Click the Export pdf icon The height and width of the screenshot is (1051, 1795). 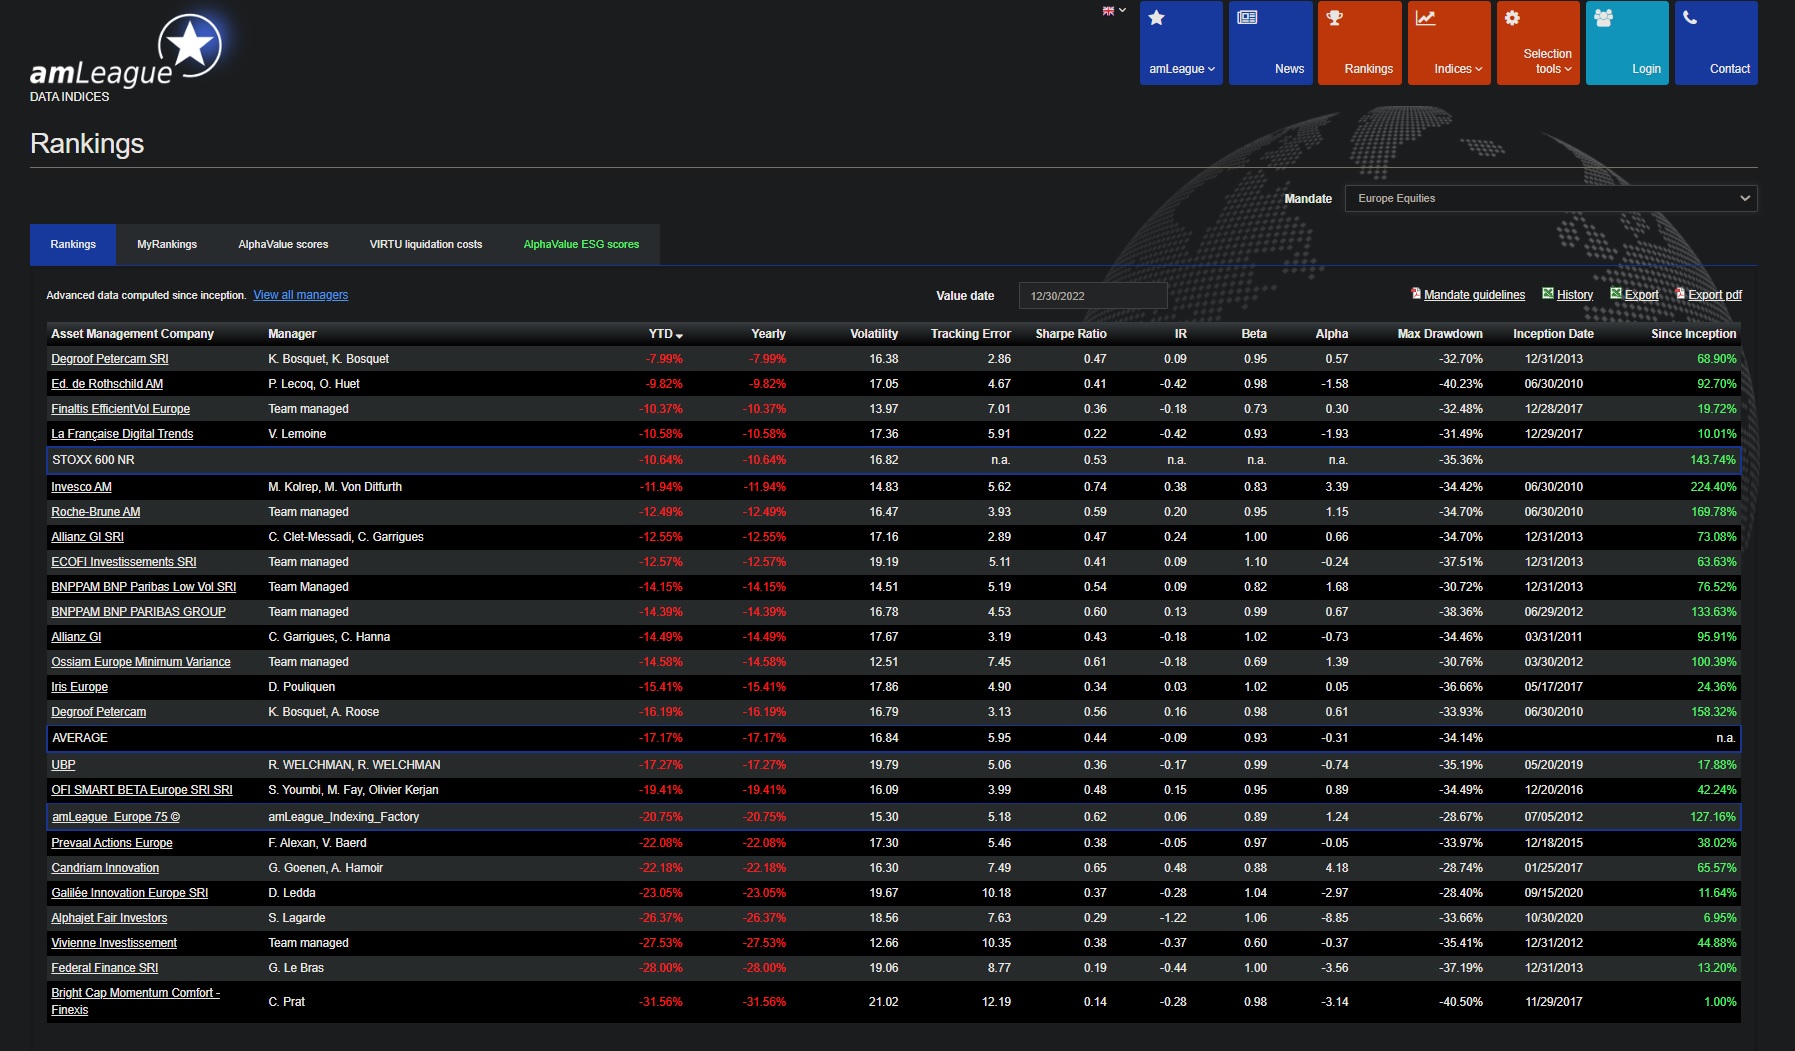click(1680, 294)
